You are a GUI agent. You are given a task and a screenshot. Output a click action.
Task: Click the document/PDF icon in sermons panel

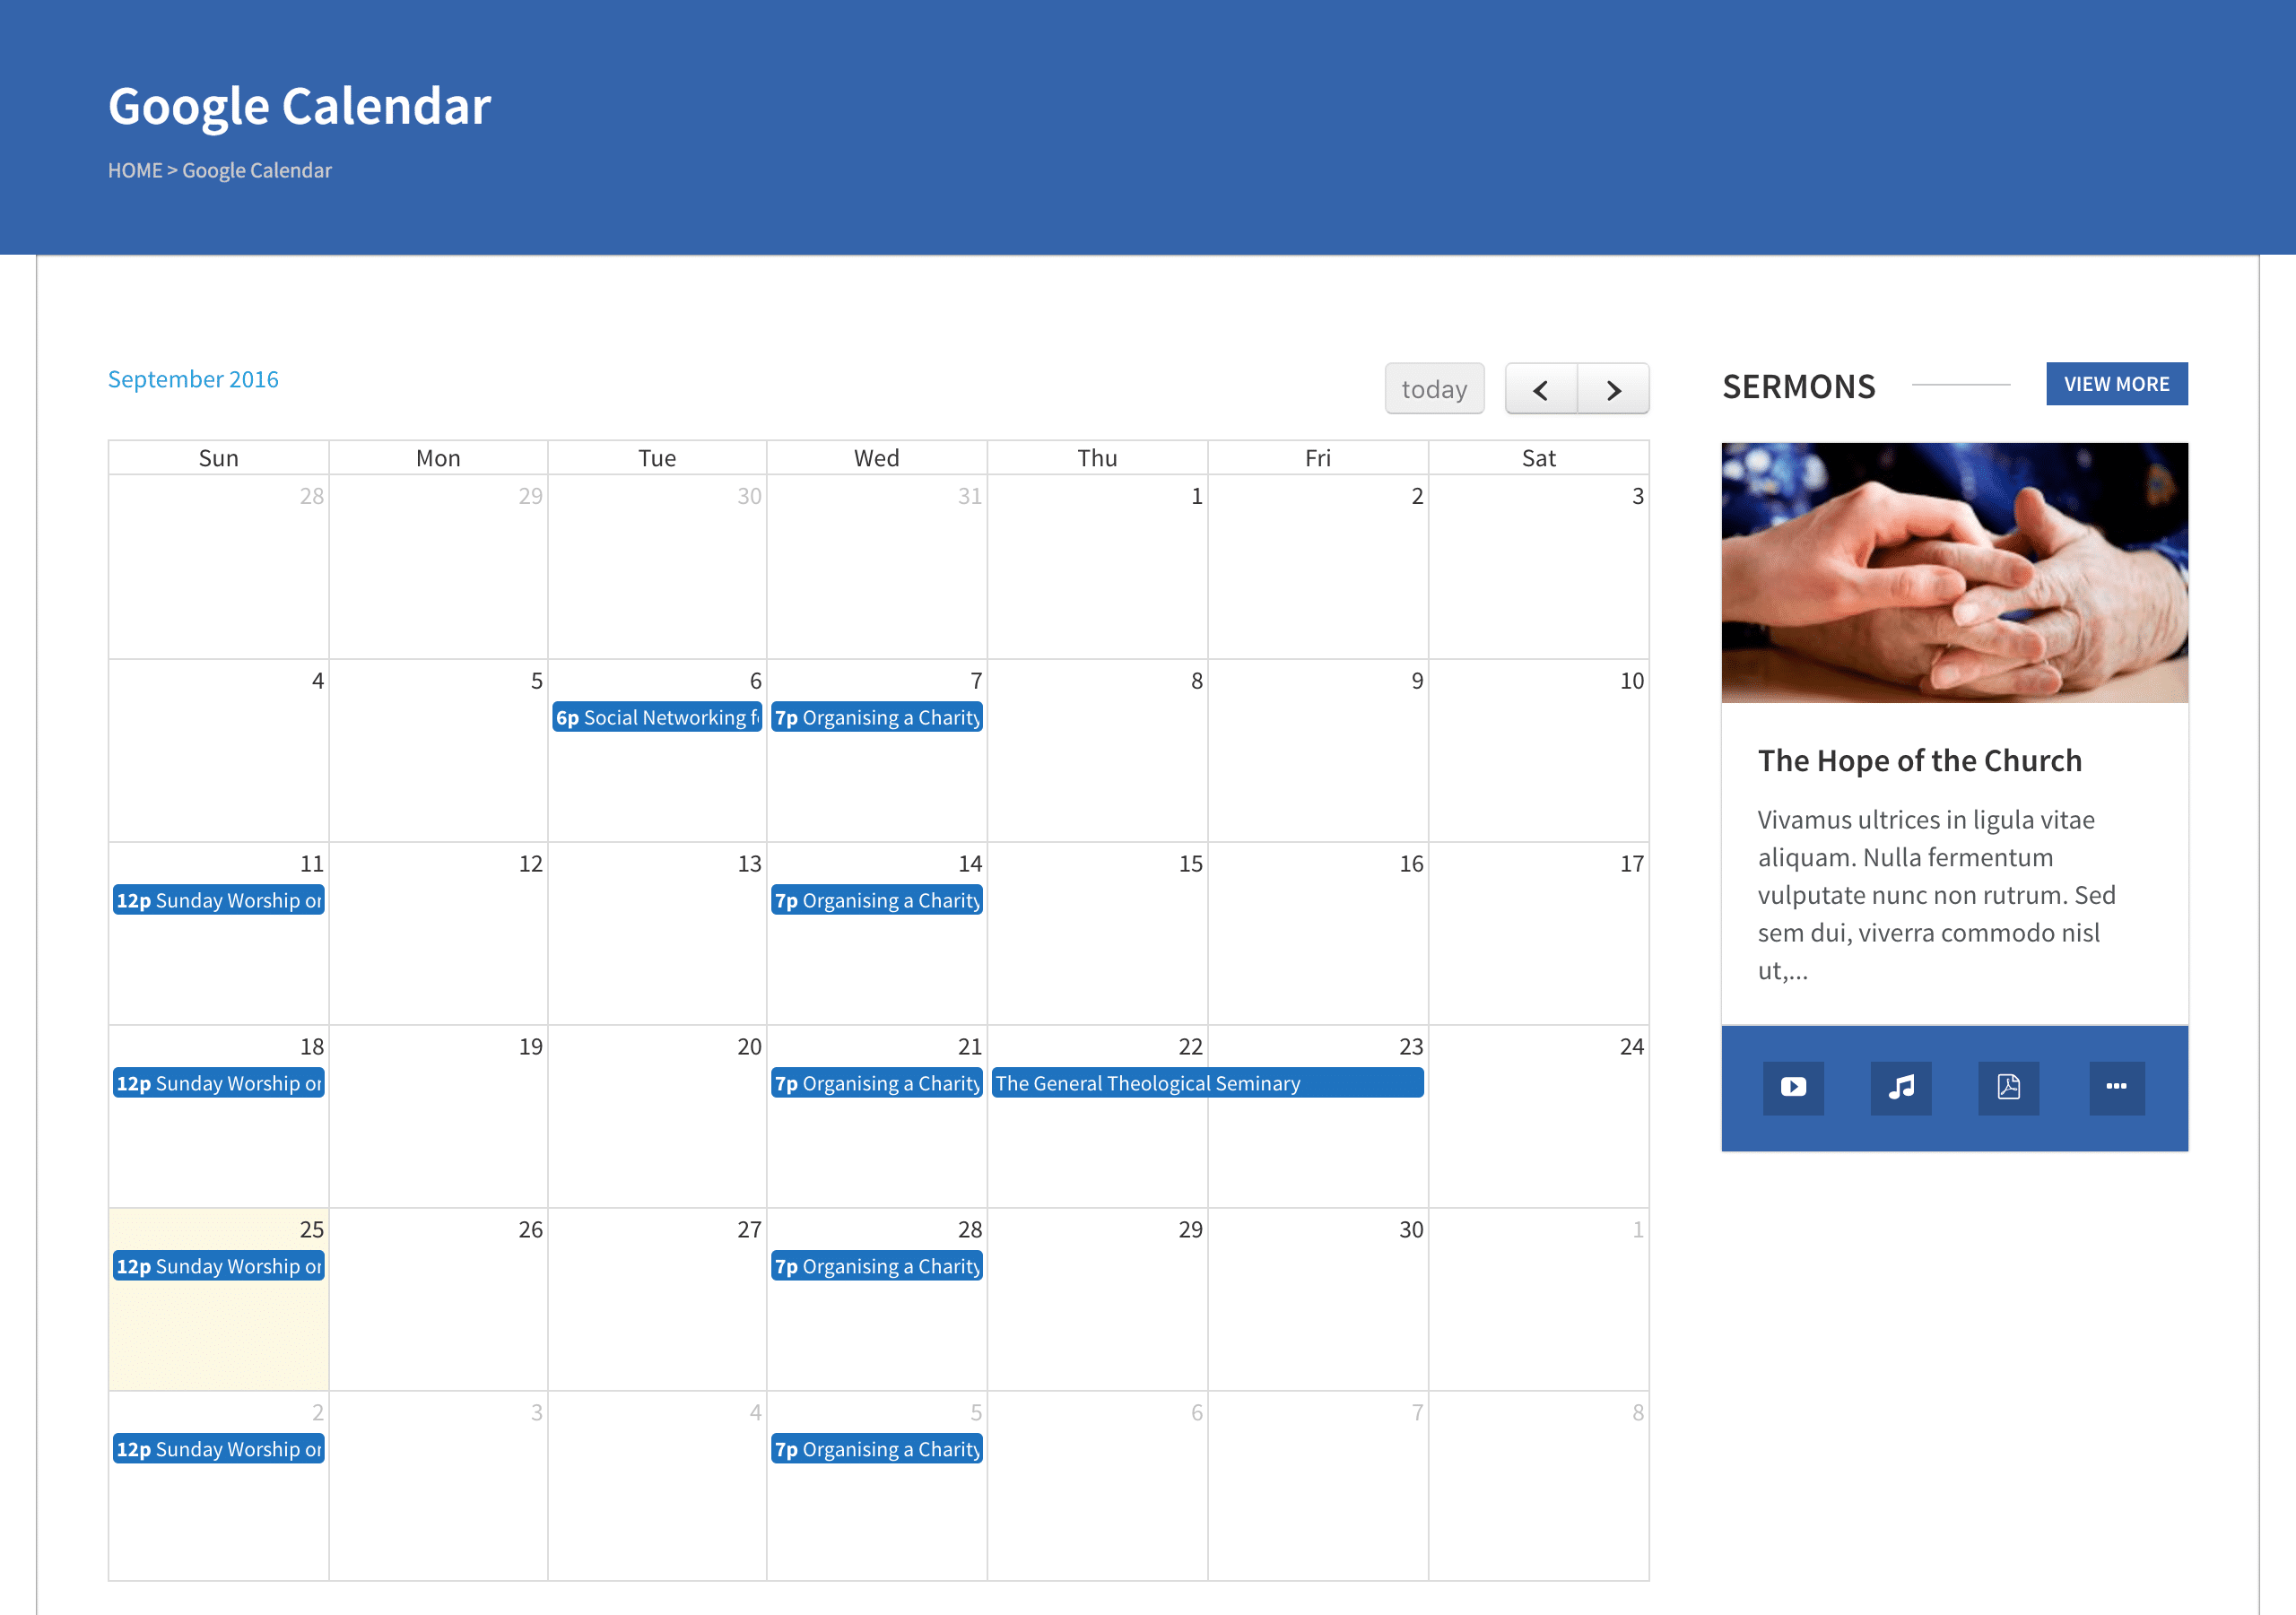click(2006, 1087)
